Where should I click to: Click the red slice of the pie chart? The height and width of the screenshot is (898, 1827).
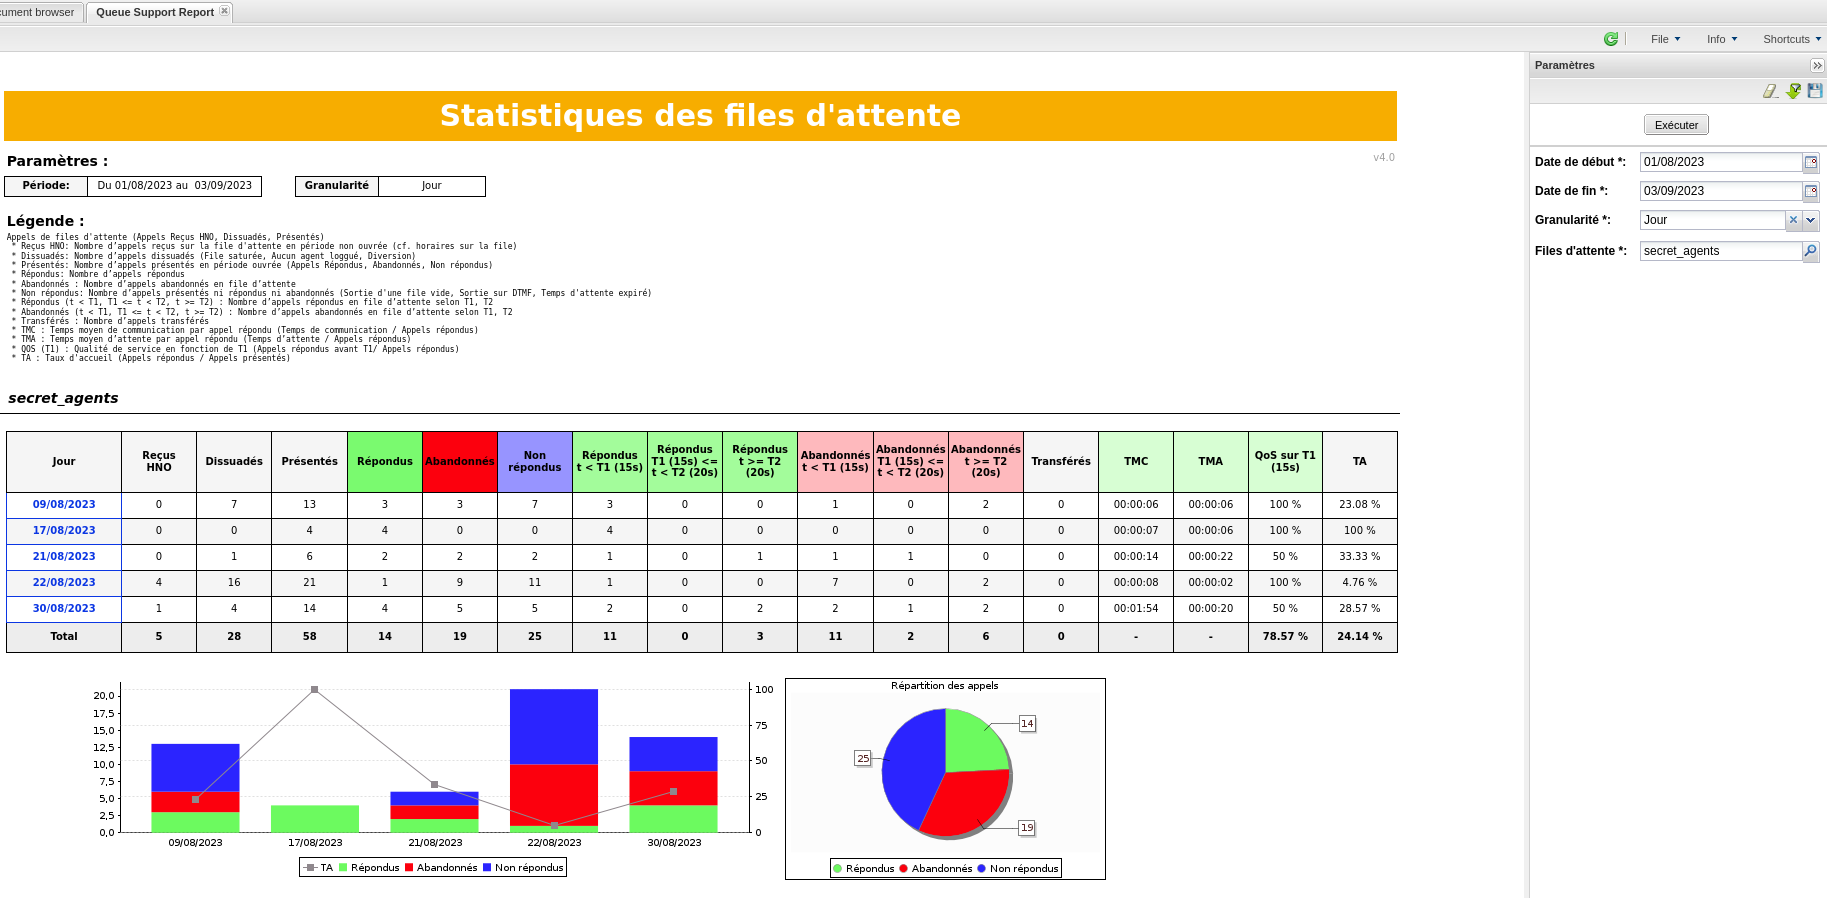tap(968, 802)
